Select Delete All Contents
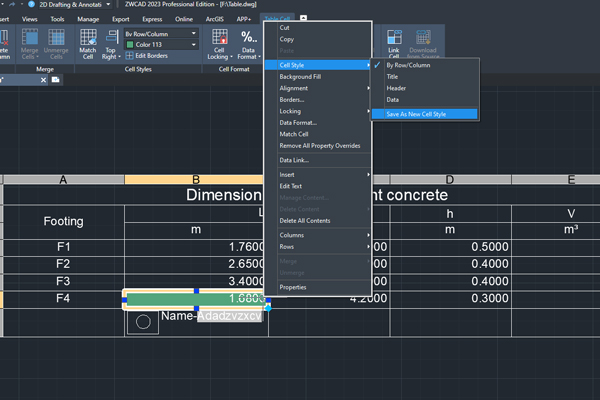Viewport: 600px width, 400px height. [318, 220]
